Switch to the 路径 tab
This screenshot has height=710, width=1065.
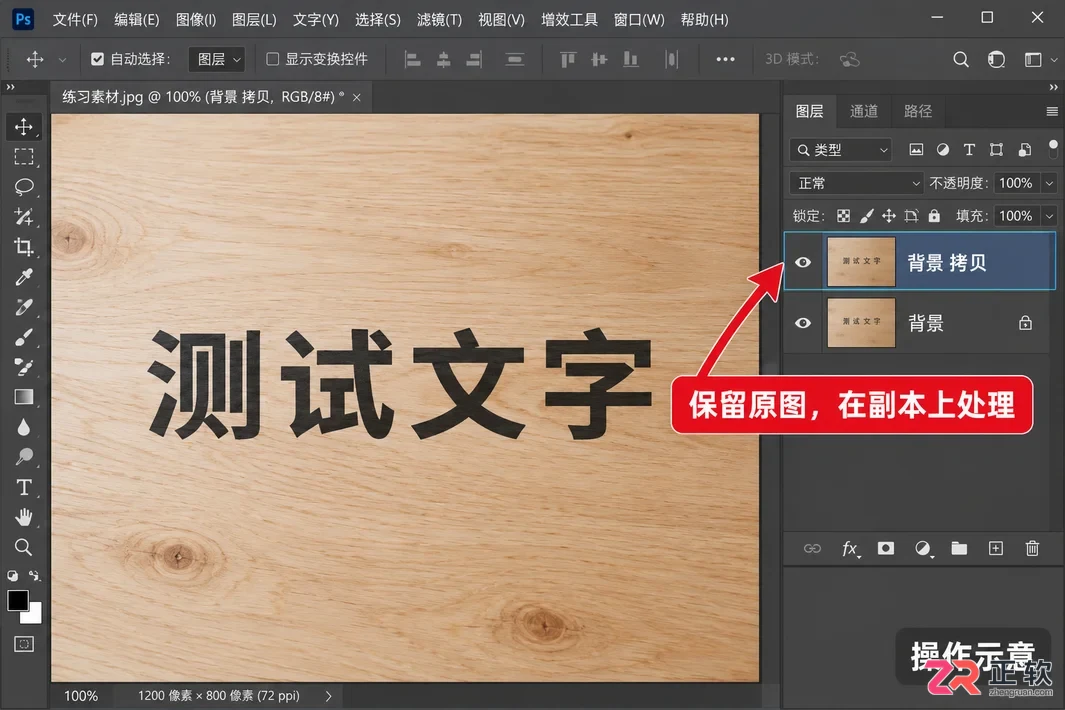[918, 111]
